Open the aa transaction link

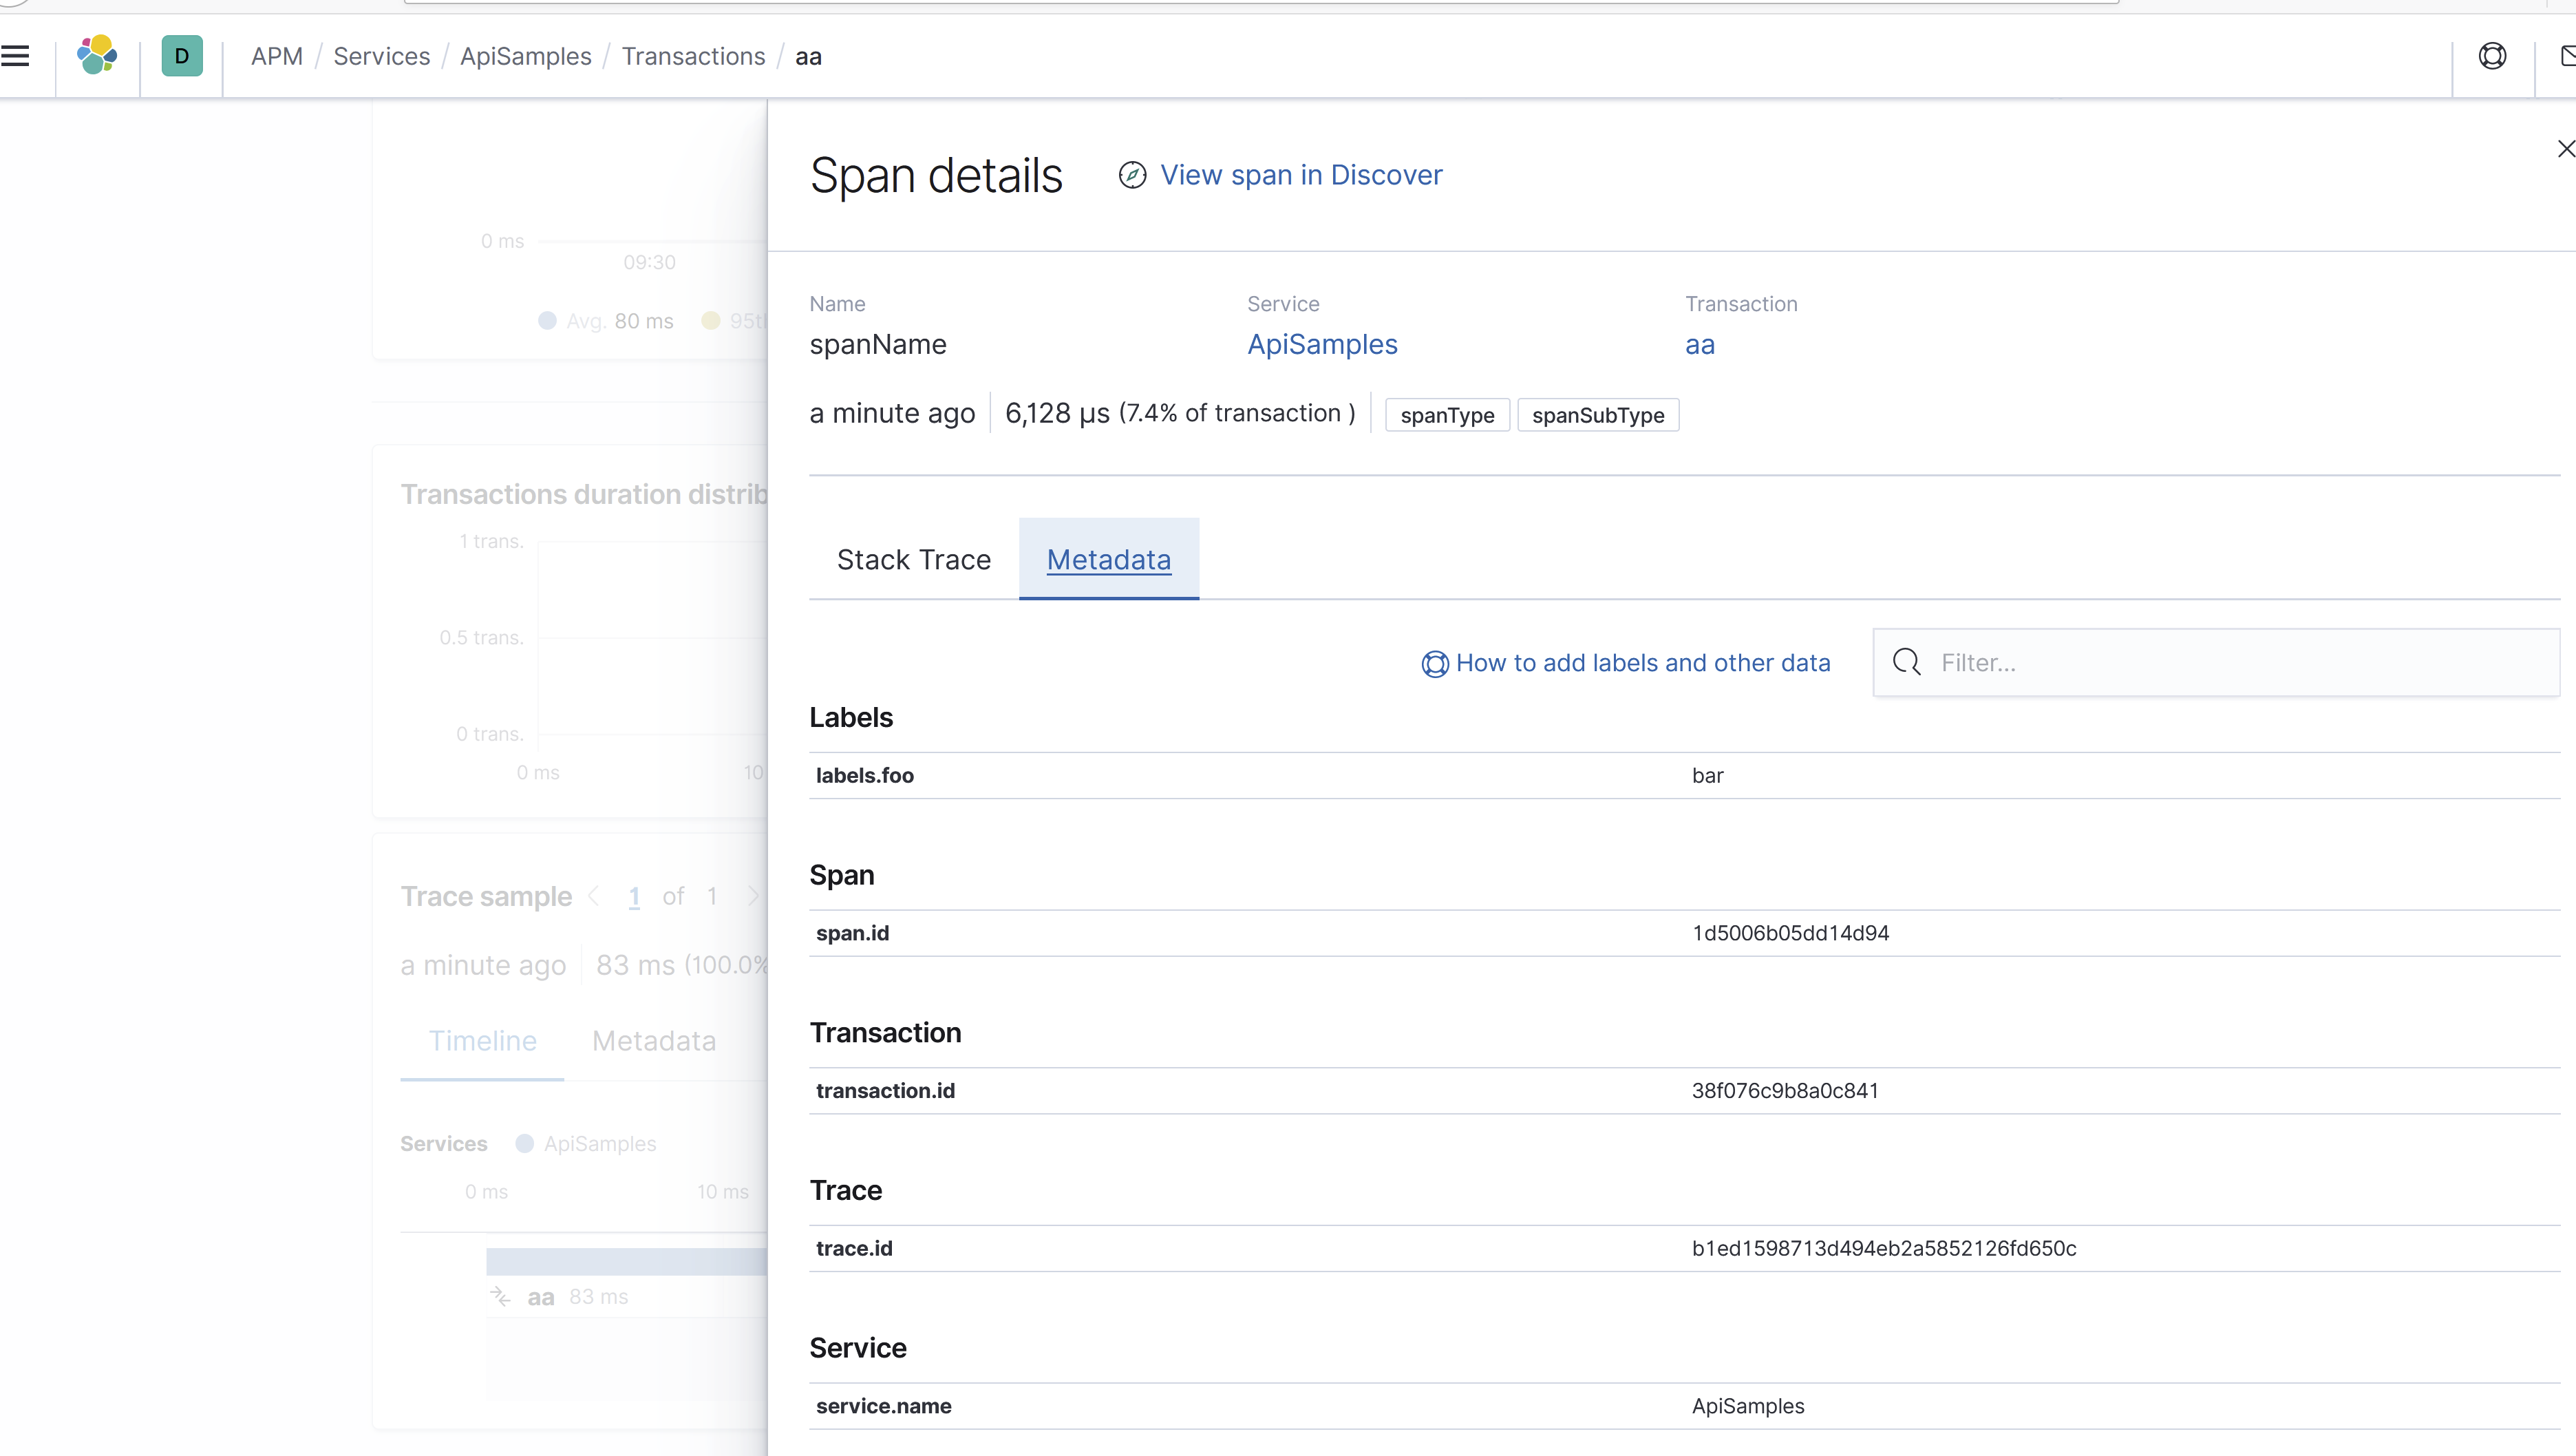click(x=1699, y=344)
